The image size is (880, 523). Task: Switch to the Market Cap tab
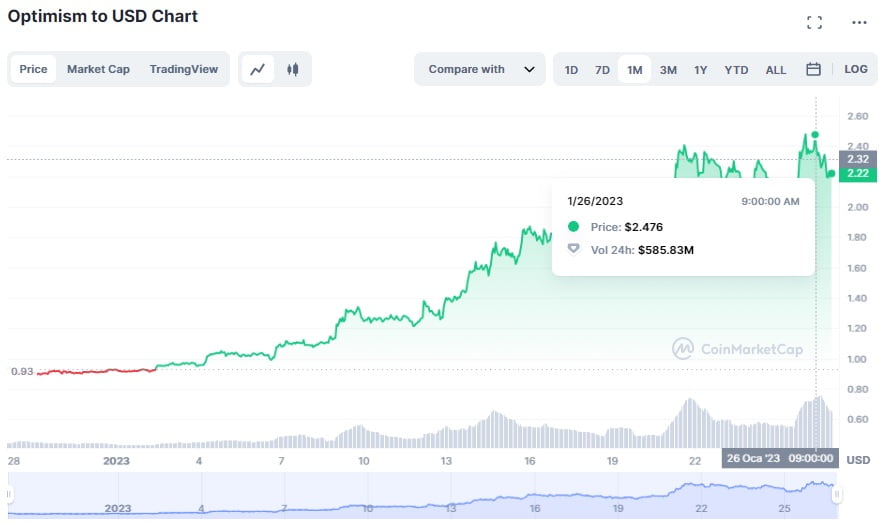click(x=98, y=70)
